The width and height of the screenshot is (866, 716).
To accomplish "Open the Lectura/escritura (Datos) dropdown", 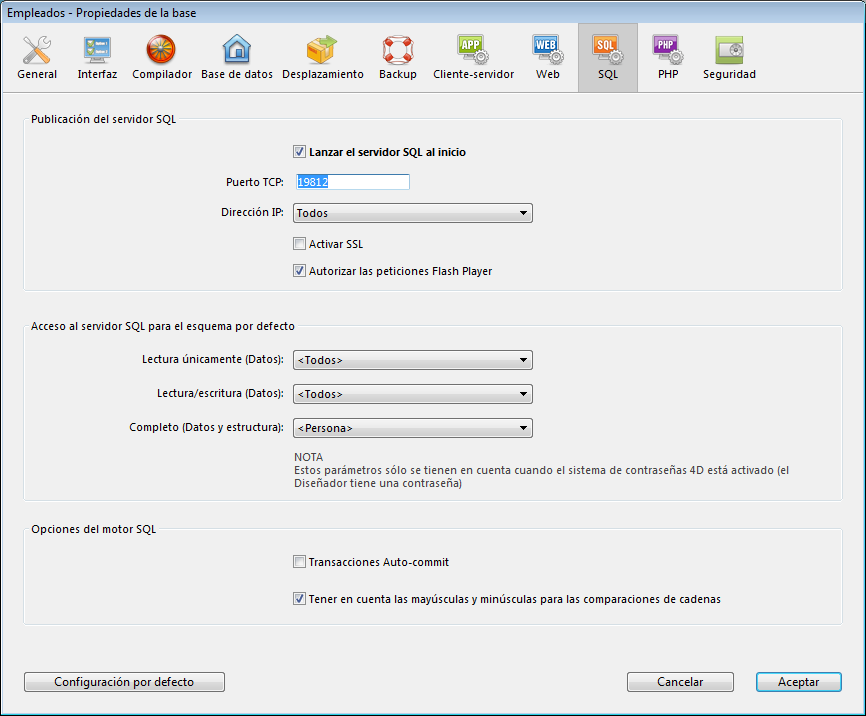I will [x=413, y=394].
